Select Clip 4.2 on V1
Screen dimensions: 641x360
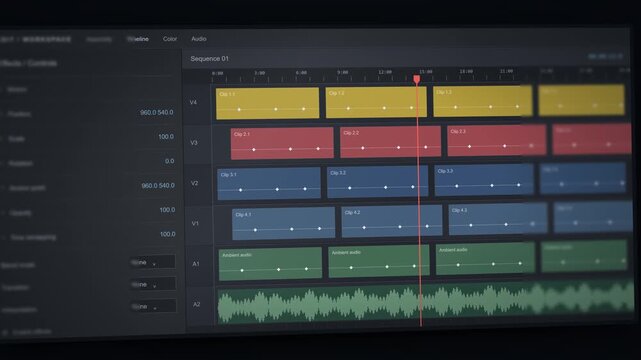tap(392, 221)
